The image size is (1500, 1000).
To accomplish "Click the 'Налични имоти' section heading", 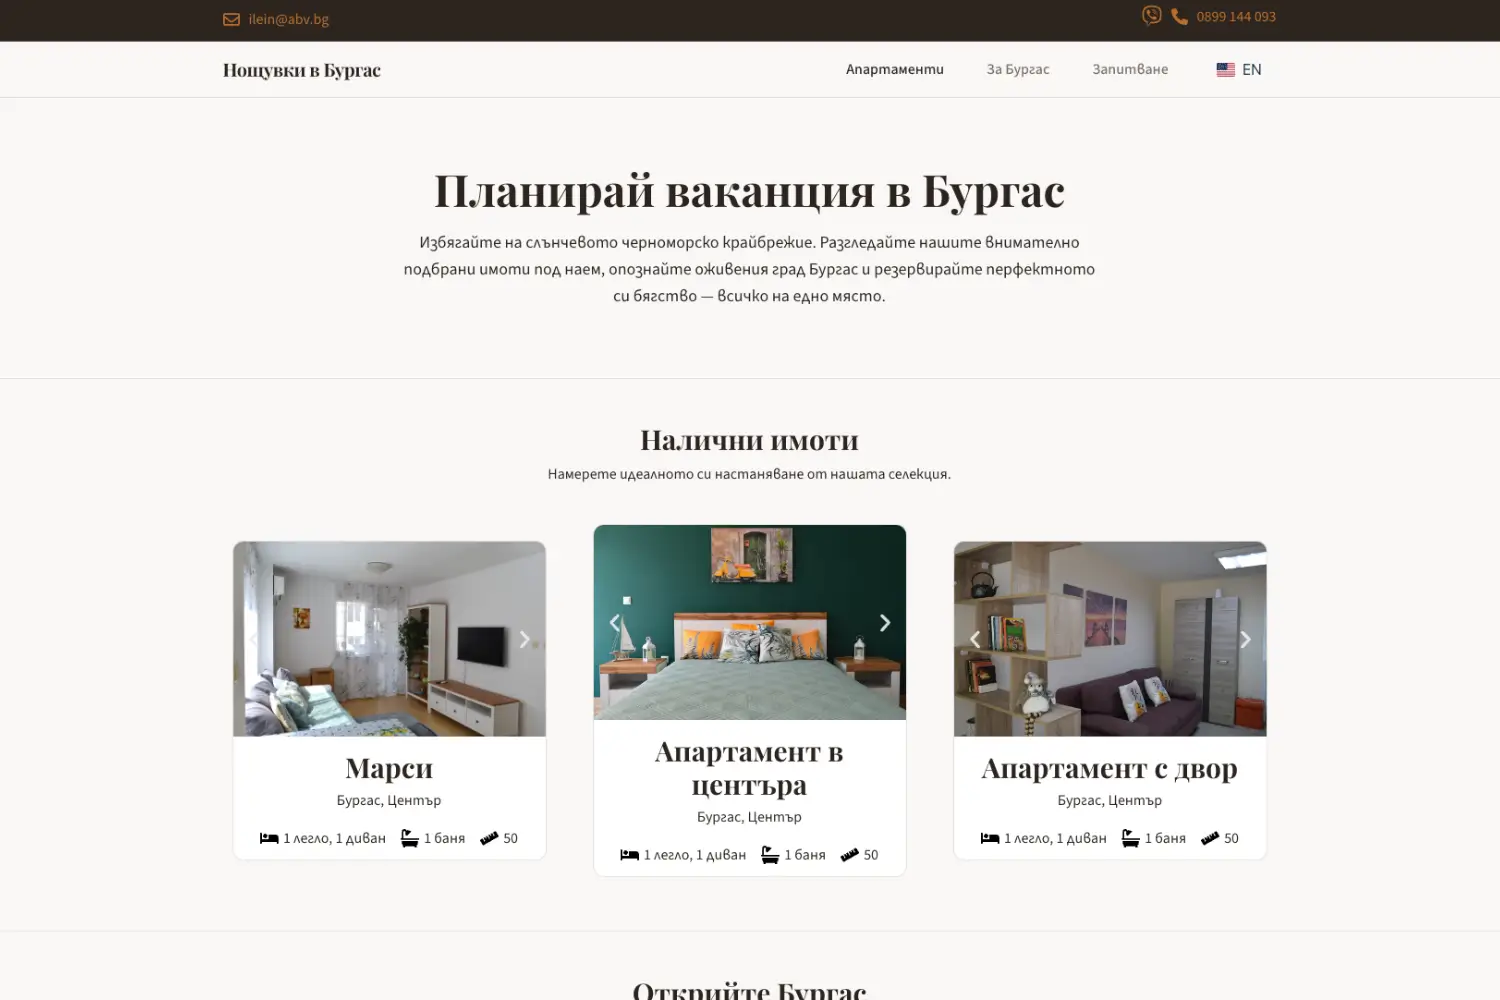I will pos(750,440).
